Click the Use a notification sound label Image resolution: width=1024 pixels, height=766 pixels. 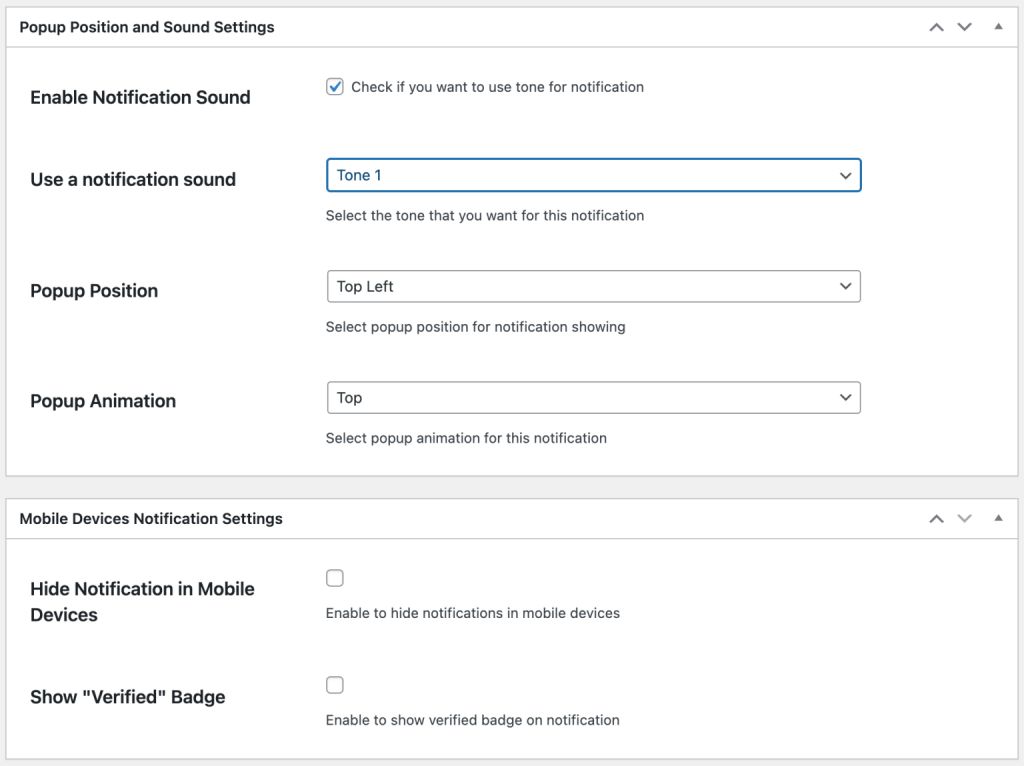135,179
